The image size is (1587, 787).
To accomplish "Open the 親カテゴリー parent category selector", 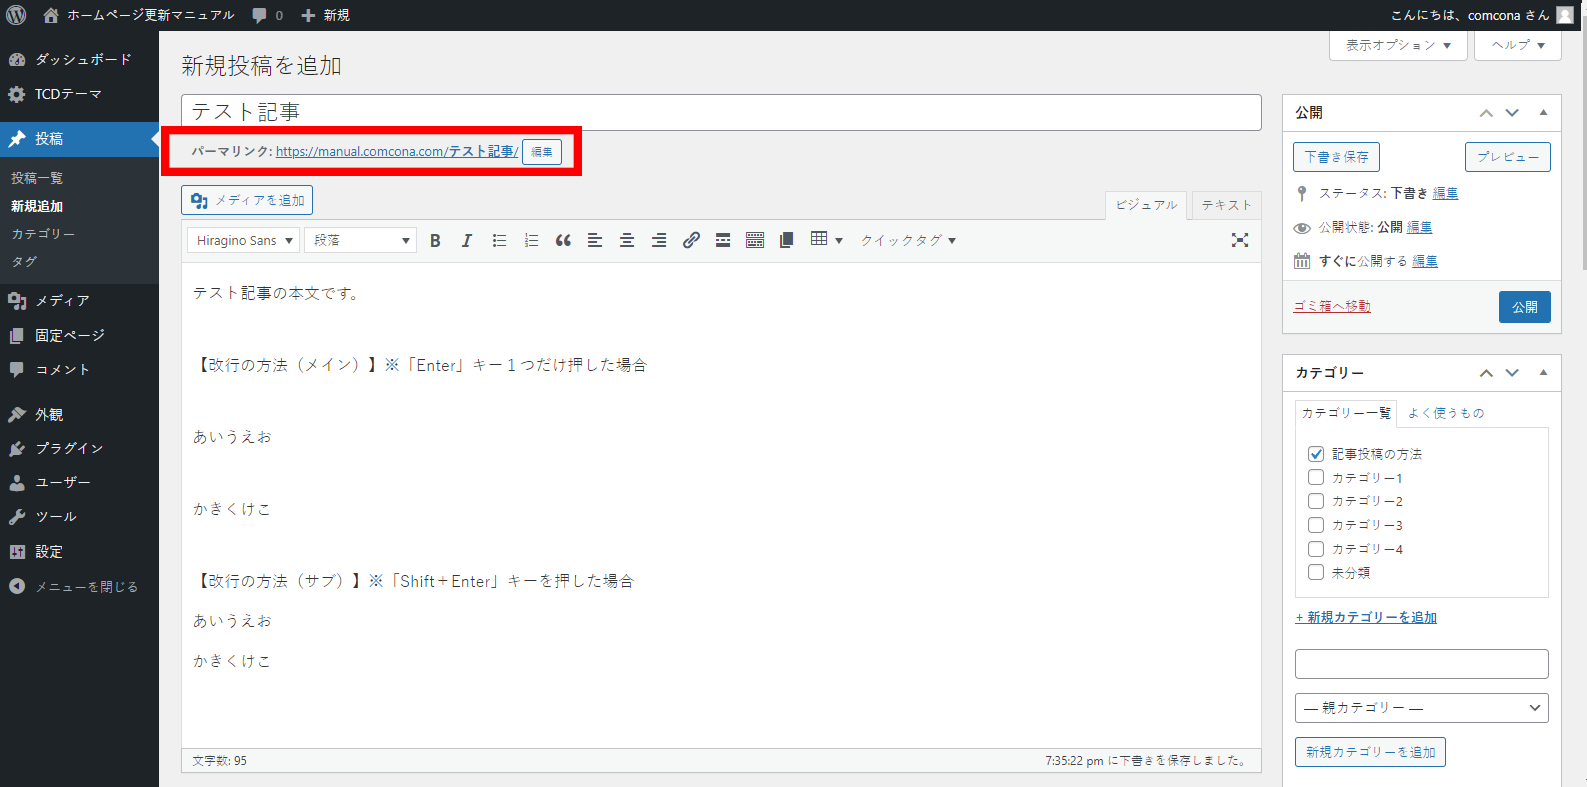I will (1421, 708).
